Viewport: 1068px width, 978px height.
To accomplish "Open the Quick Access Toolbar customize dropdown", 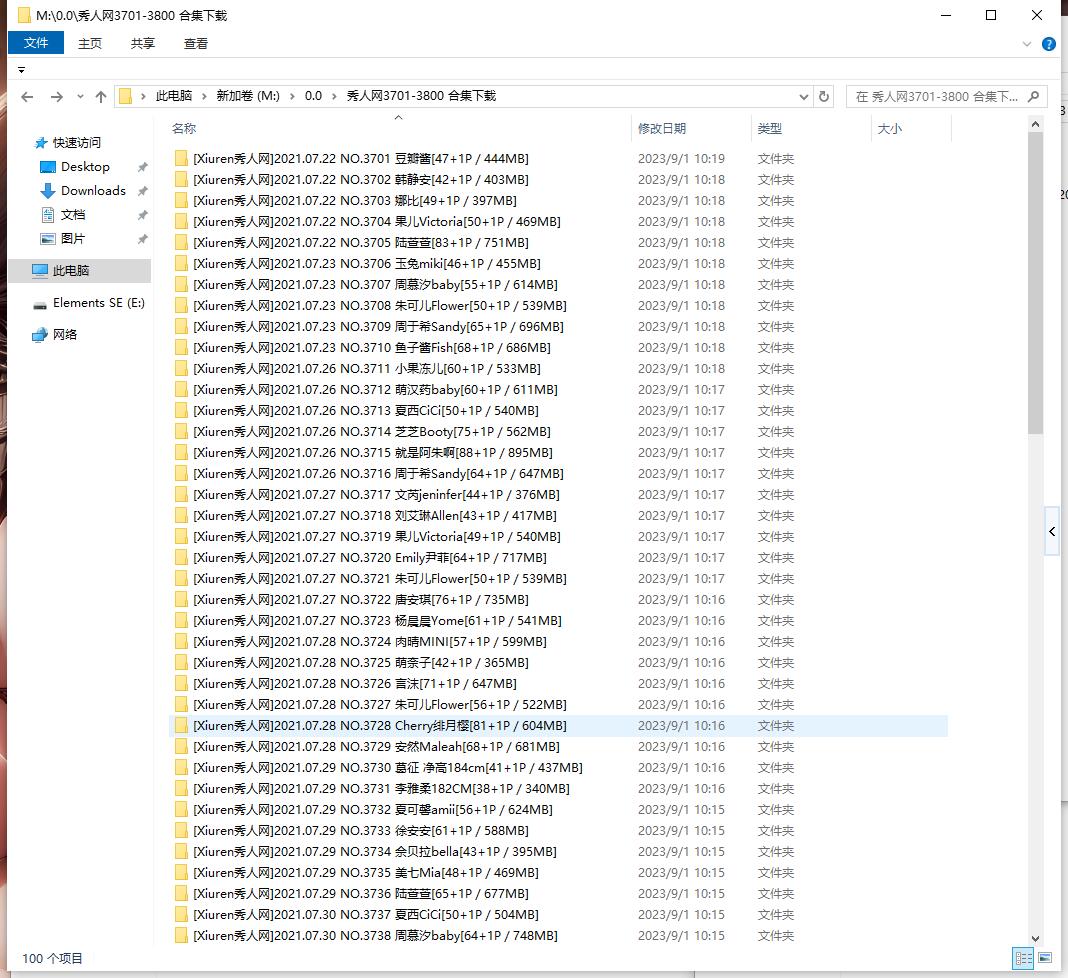I will click(x=21, y=70).
